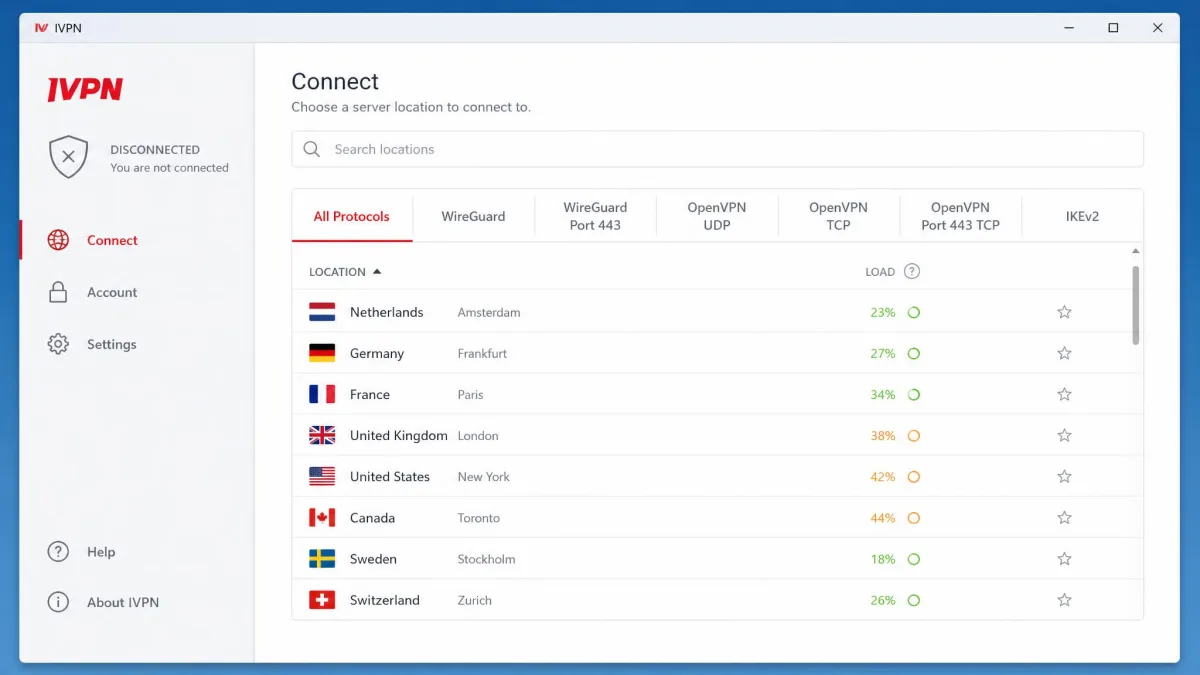Screen dimensions: 1200x675
Task: Favorite the Switzerland Zurich server star
Action: click(1064, 600)
